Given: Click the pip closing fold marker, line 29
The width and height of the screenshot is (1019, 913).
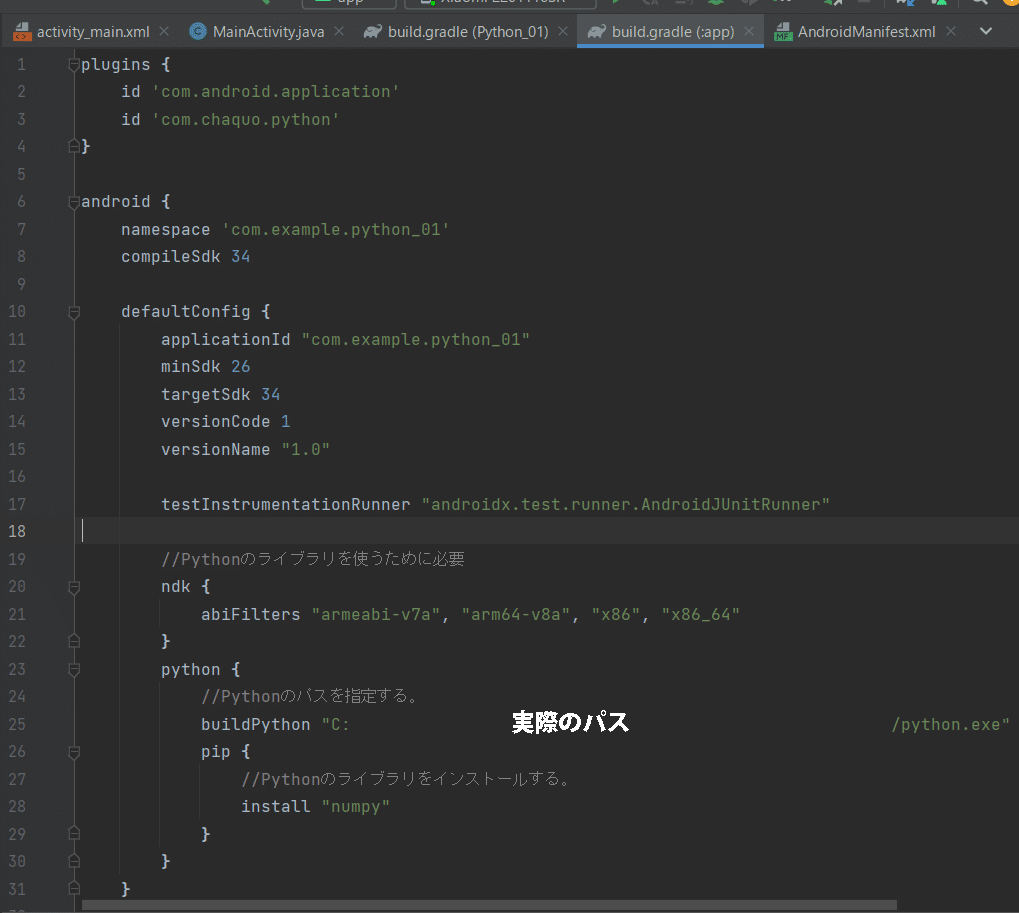Looking at the screenshot, I should point(74,834).
